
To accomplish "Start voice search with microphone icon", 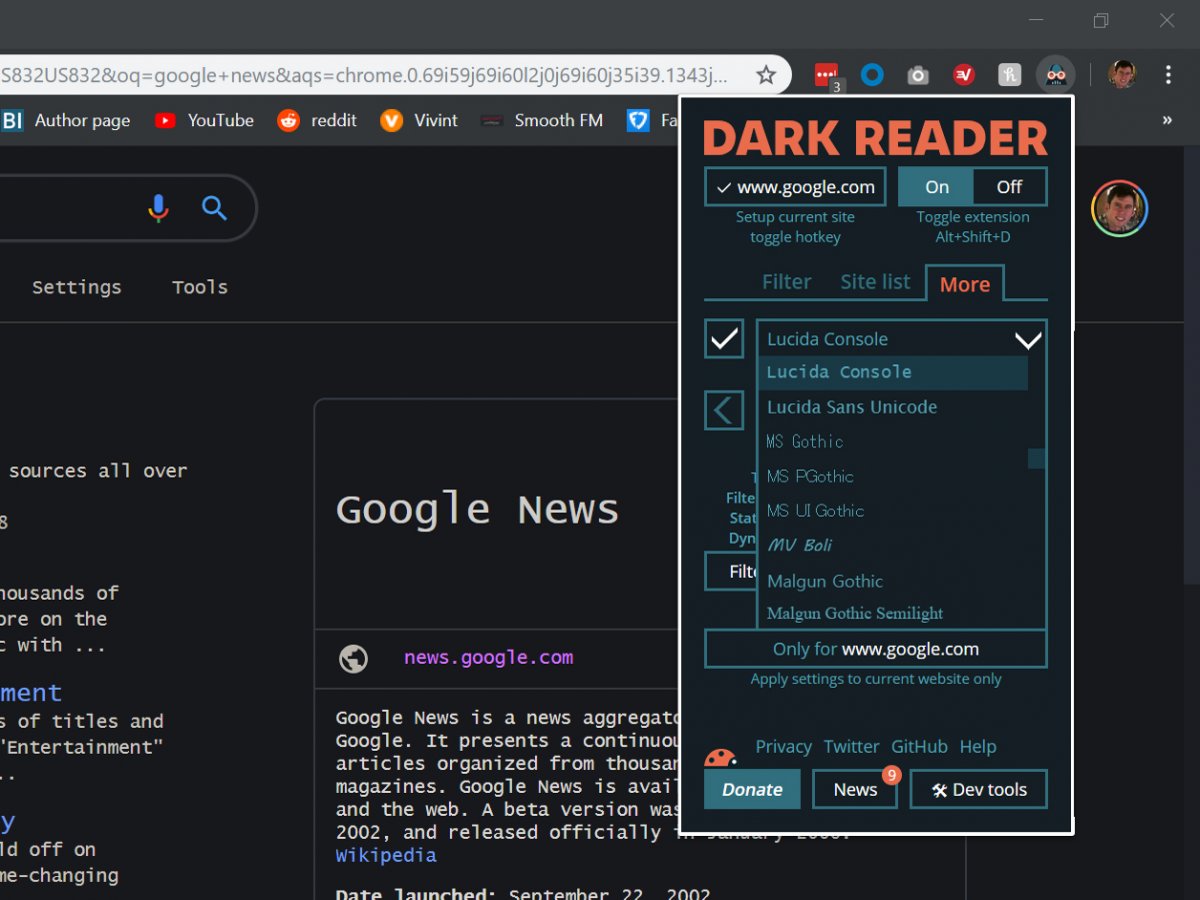I will [x=158, y=208].
